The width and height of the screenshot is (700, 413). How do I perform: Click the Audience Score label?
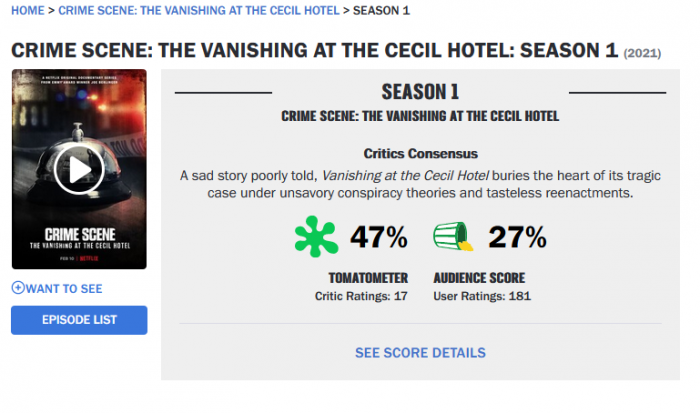click(x=479, y=278)
